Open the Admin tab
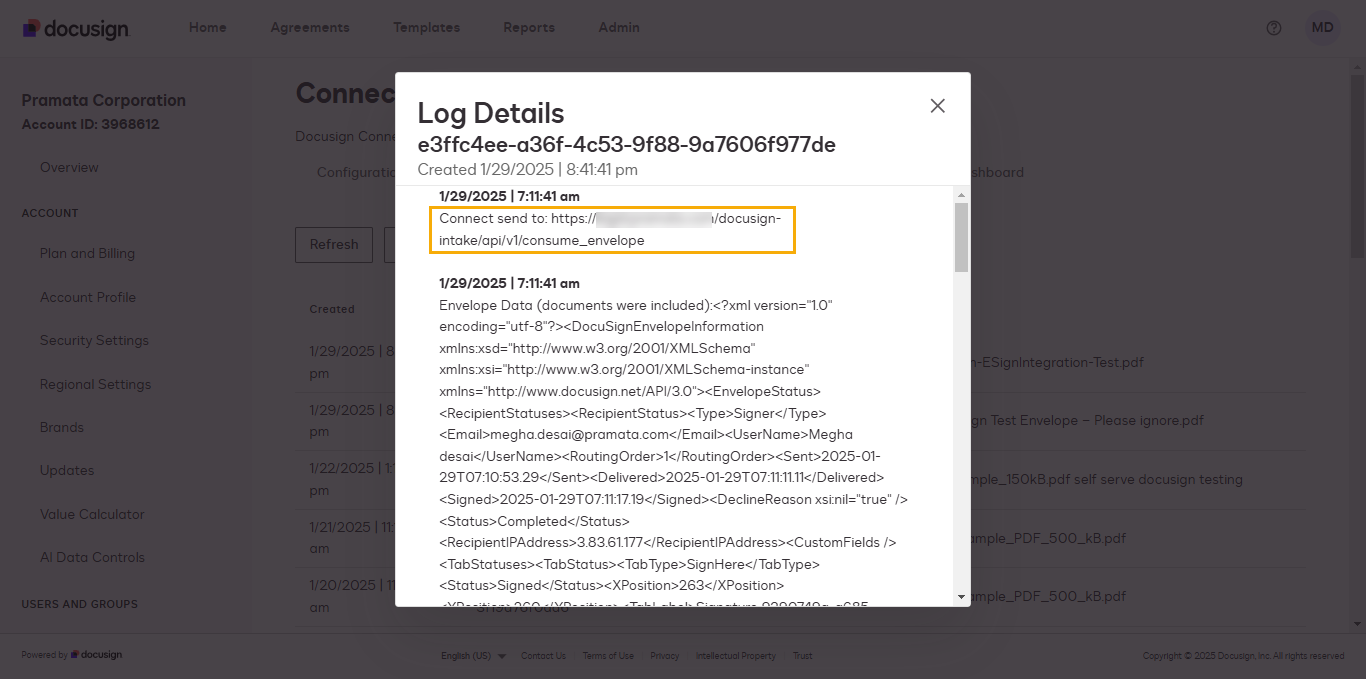Image resolution: width=1366 pixels, height=679 pixels. [619, 28]
